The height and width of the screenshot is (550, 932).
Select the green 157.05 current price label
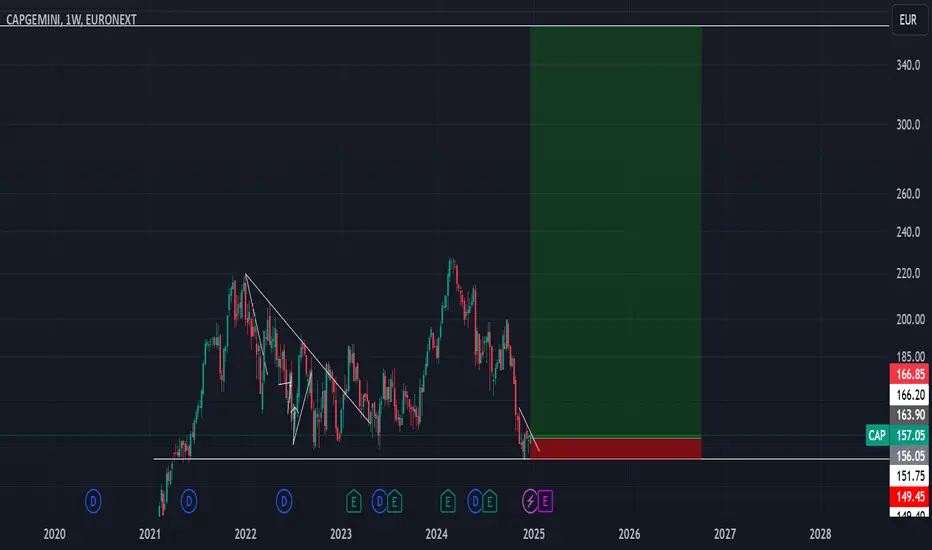909,435
